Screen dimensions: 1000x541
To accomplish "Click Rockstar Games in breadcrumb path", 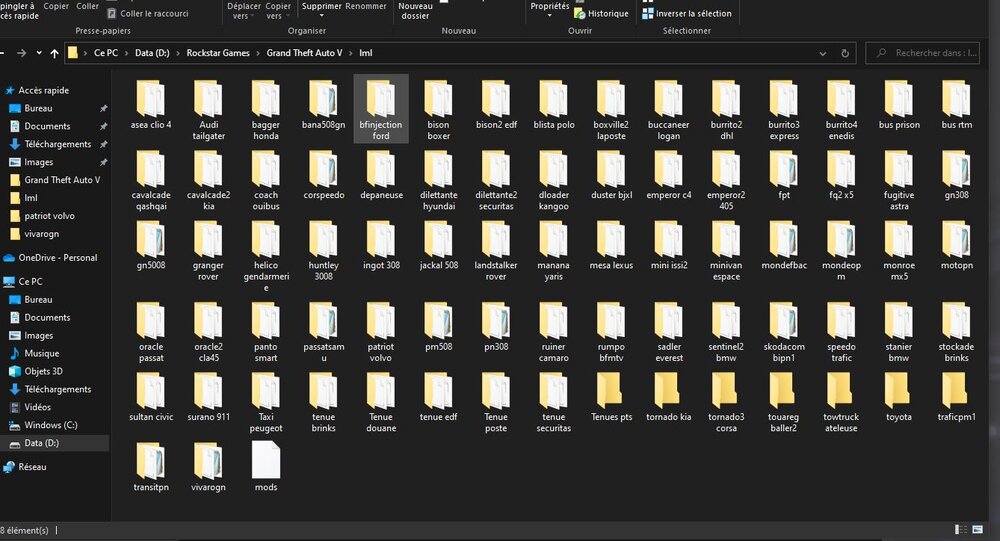I will click(x=218, y=53).
